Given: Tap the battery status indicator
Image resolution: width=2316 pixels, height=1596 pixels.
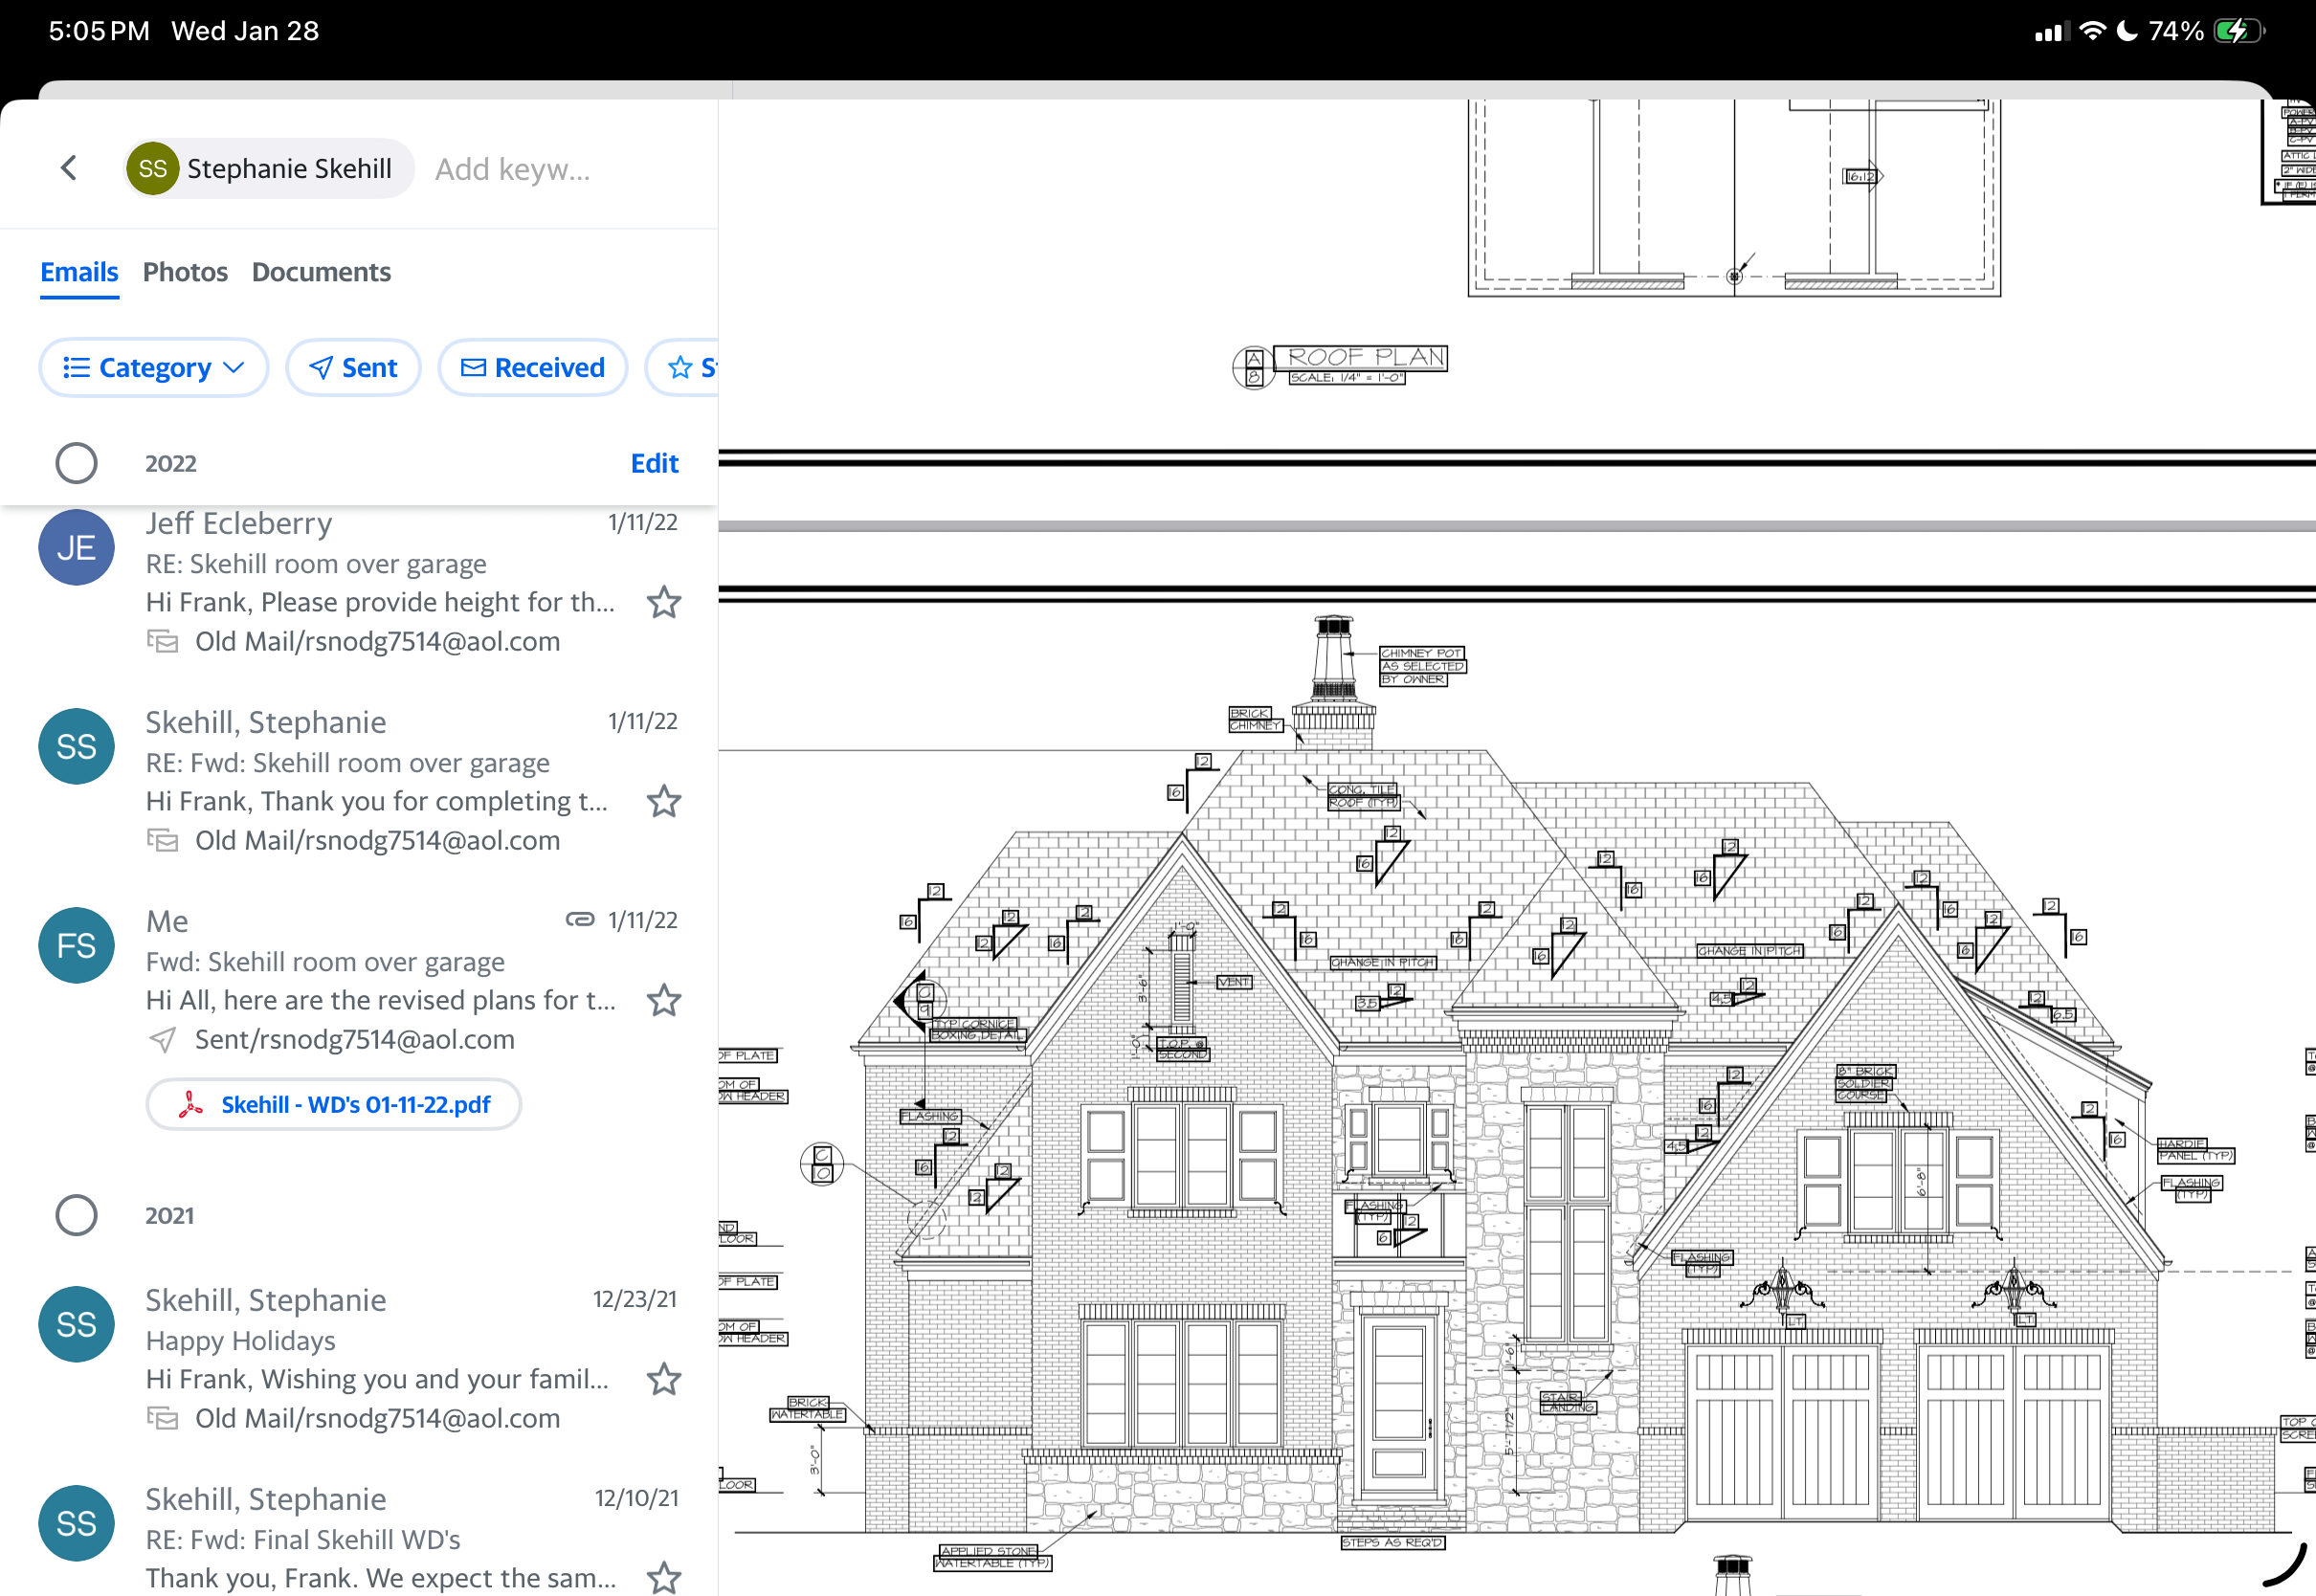Looking at the screenshot, I should coord(2238,31).
